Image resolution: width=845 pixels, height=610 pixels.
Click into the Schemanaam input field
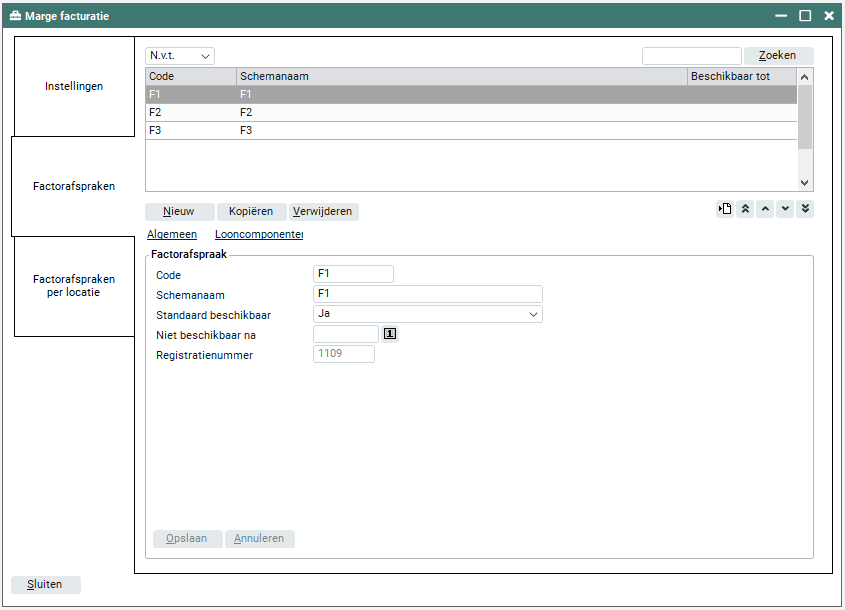(x=428, y=294)
